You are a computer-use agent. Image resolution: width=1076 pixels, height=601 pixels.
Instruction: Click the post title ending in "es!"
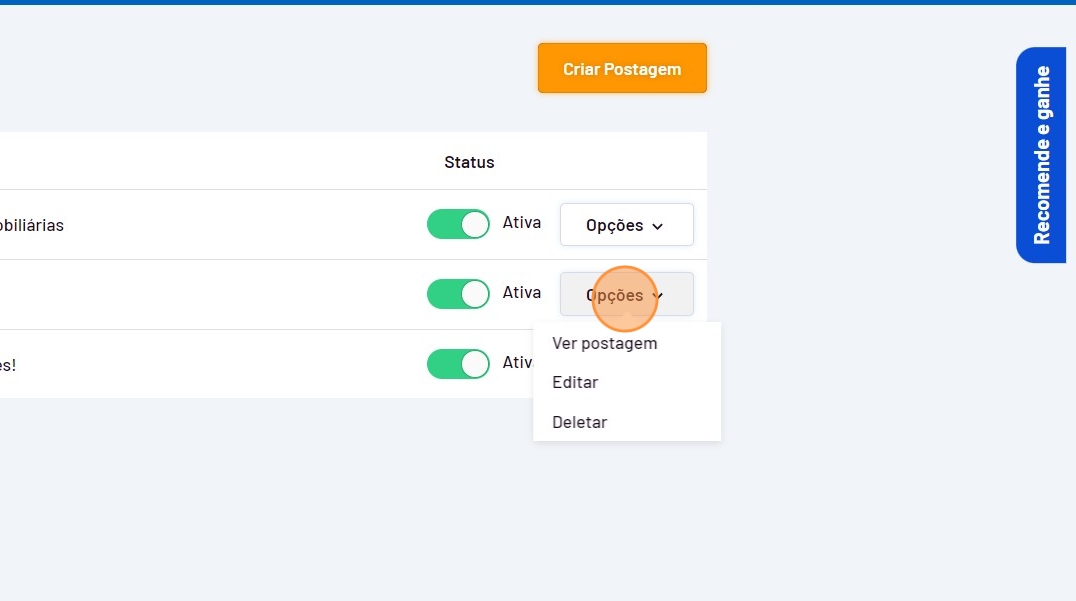coord(8,365)
